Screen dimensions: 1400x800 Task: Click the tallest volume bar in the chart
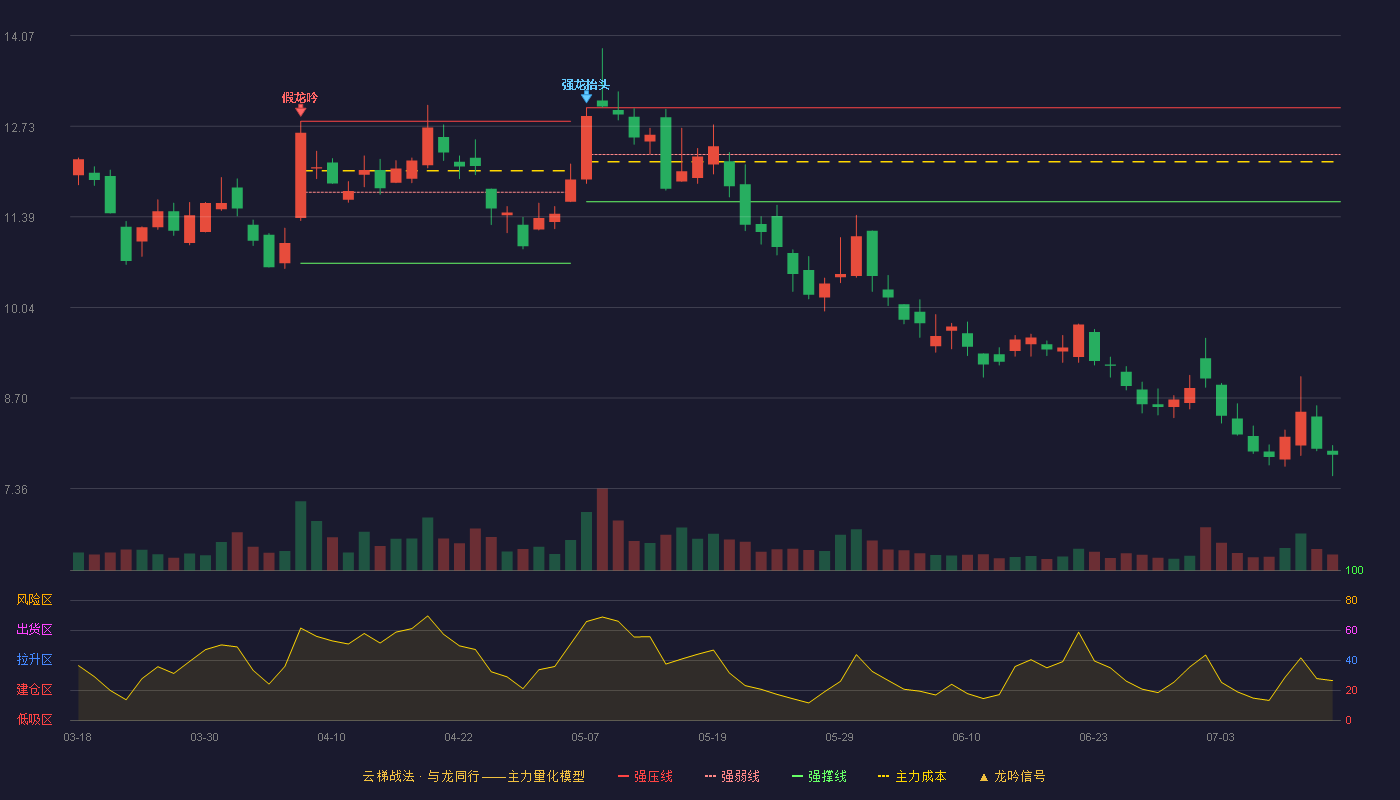click(x=602, y=529)
